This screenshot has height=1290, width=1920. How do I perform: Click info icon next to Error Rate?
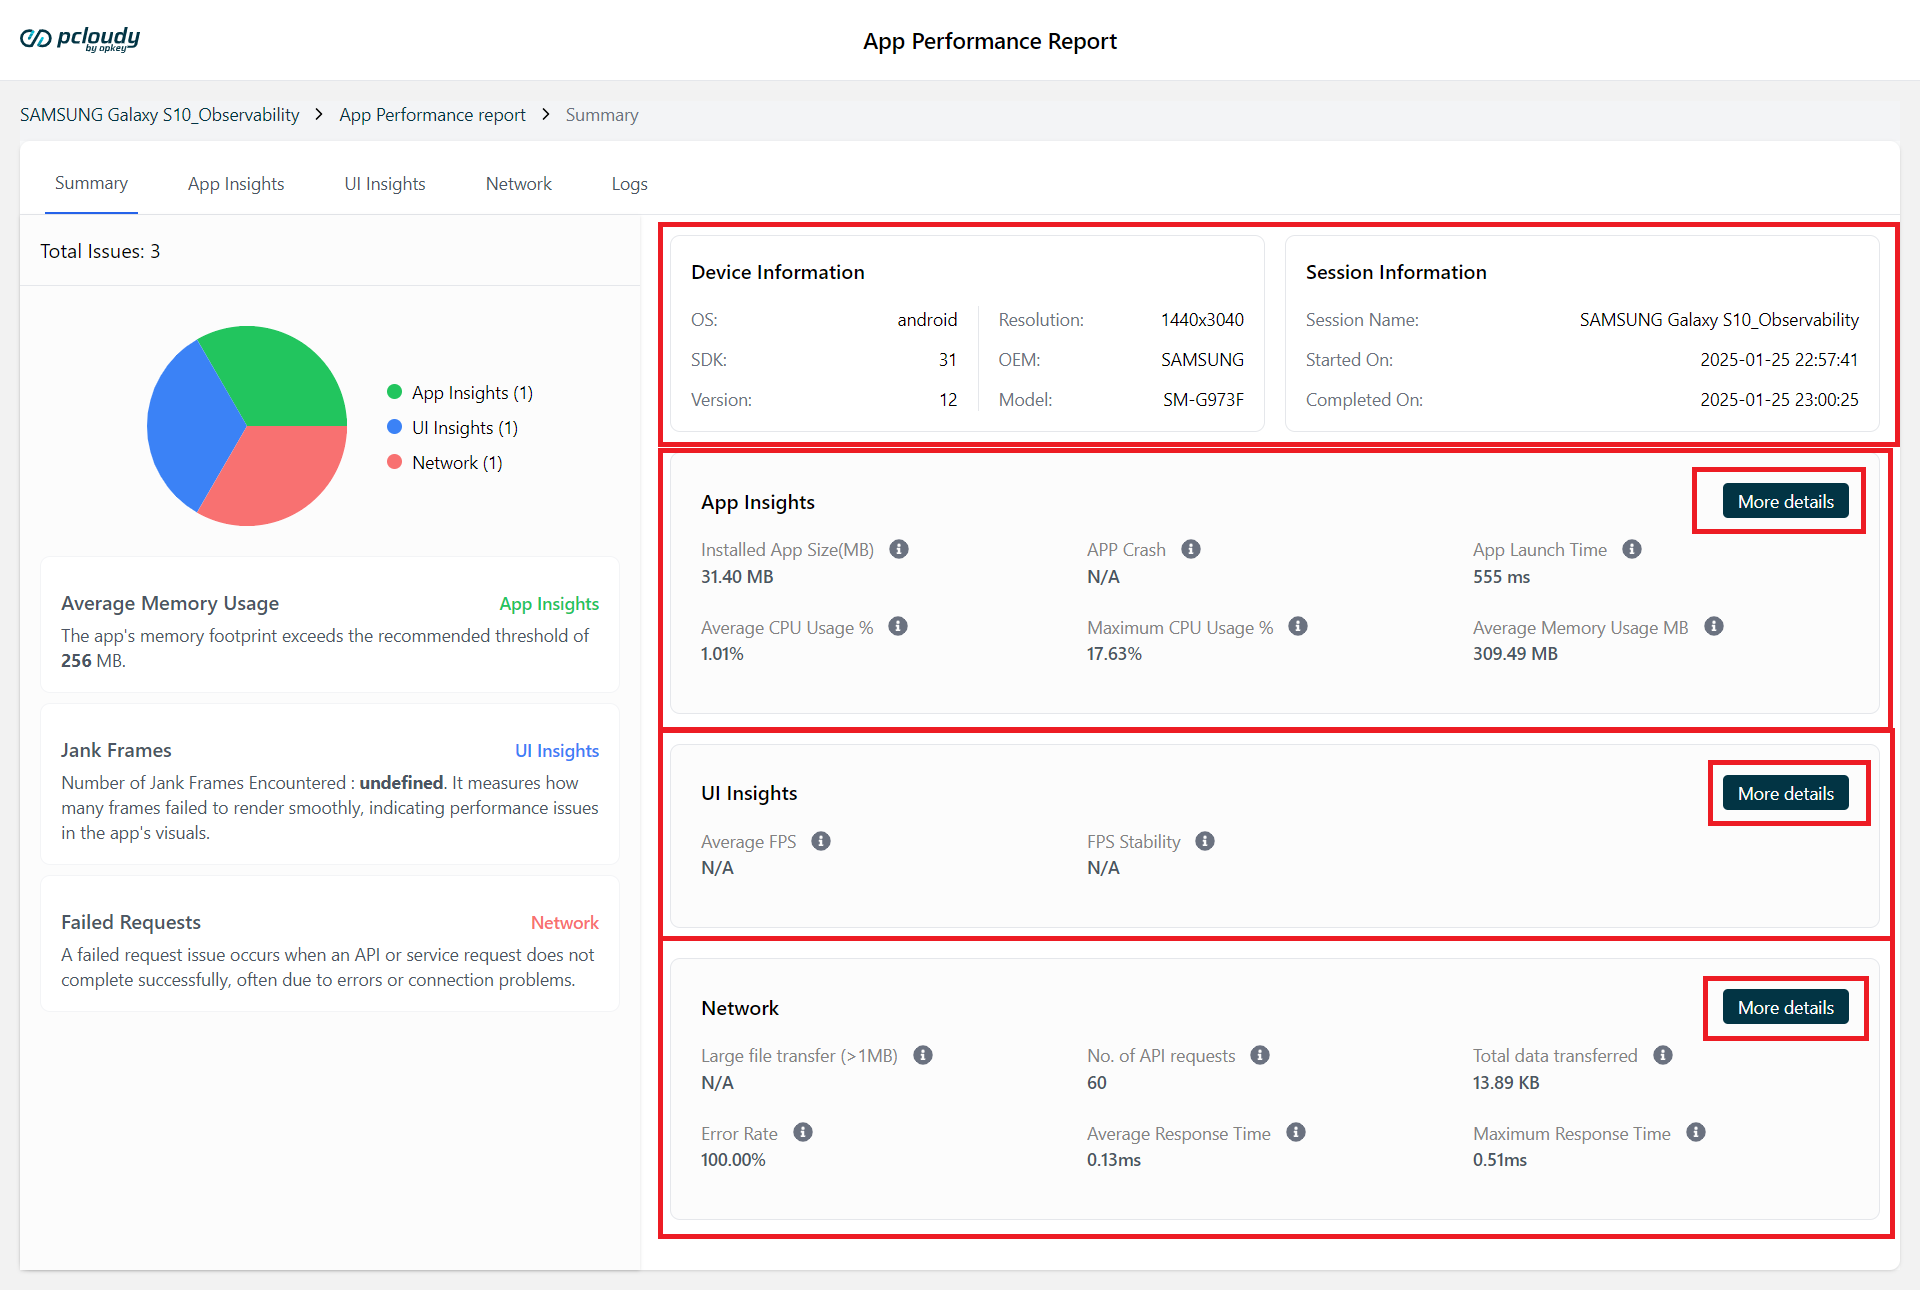pos(803,1132)
